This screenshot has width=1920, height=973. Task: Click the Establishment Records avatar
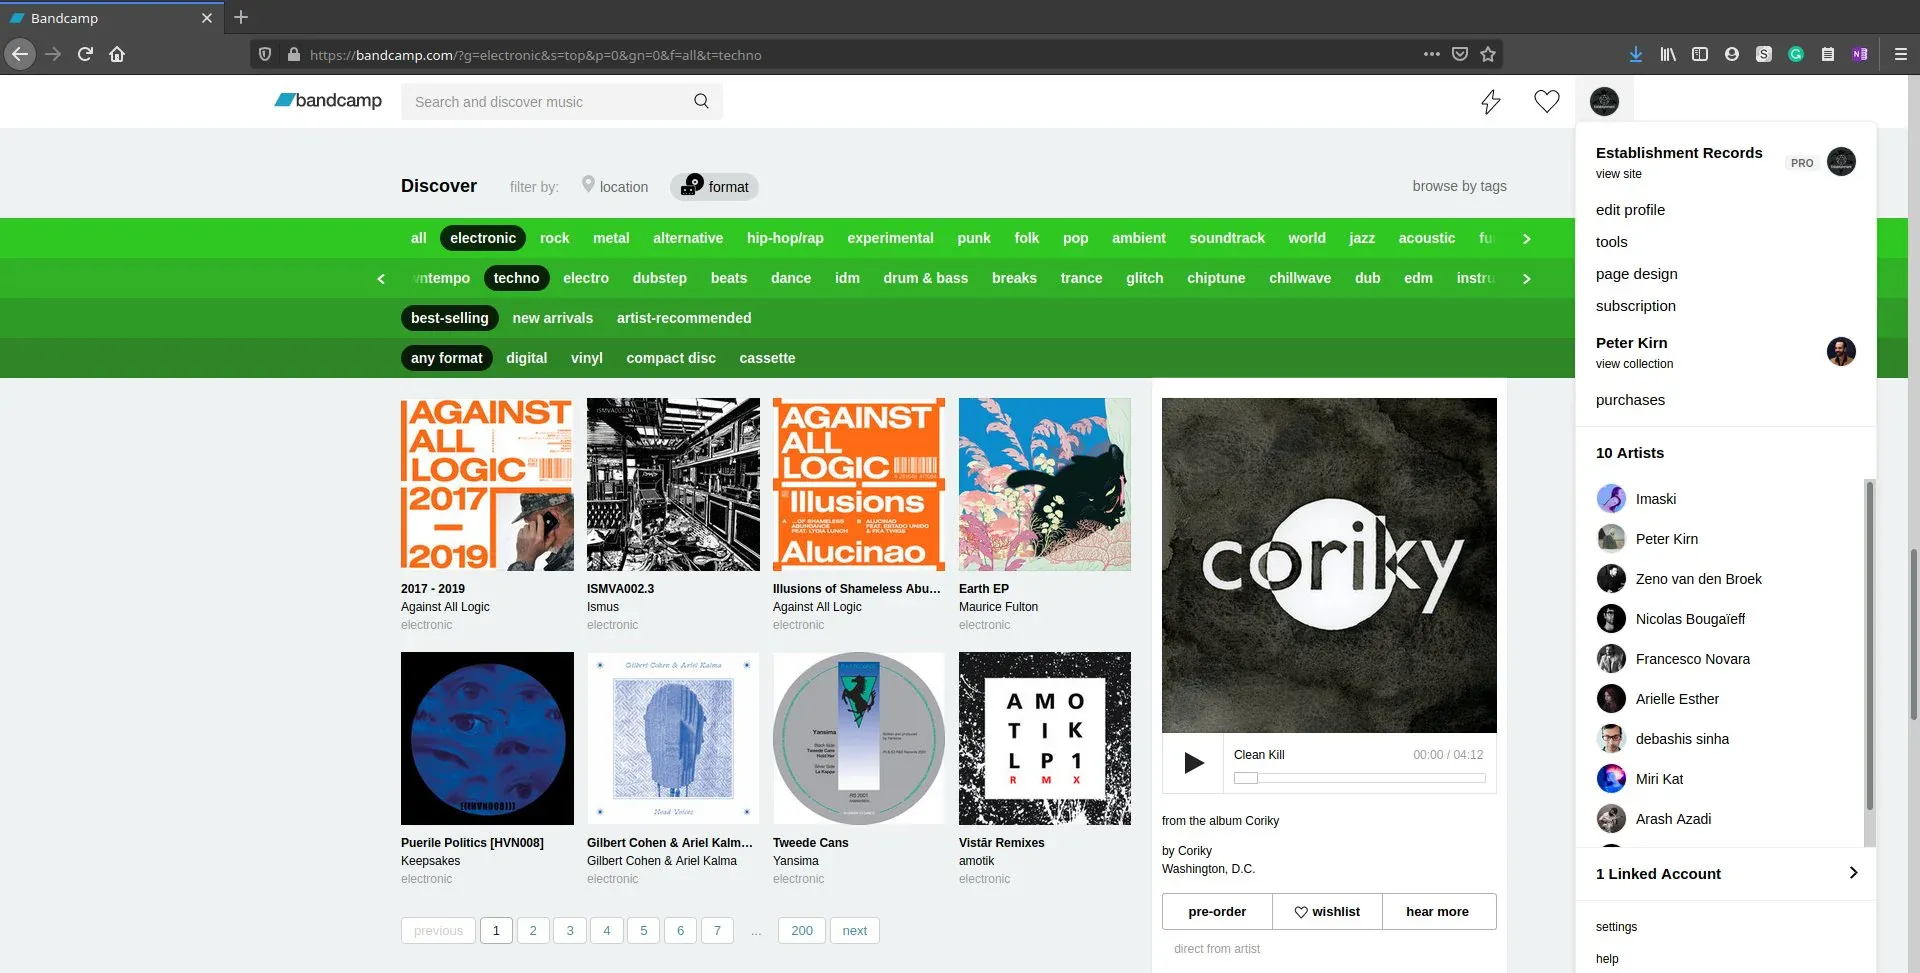pyautogui.click(x=1841, y=161)
